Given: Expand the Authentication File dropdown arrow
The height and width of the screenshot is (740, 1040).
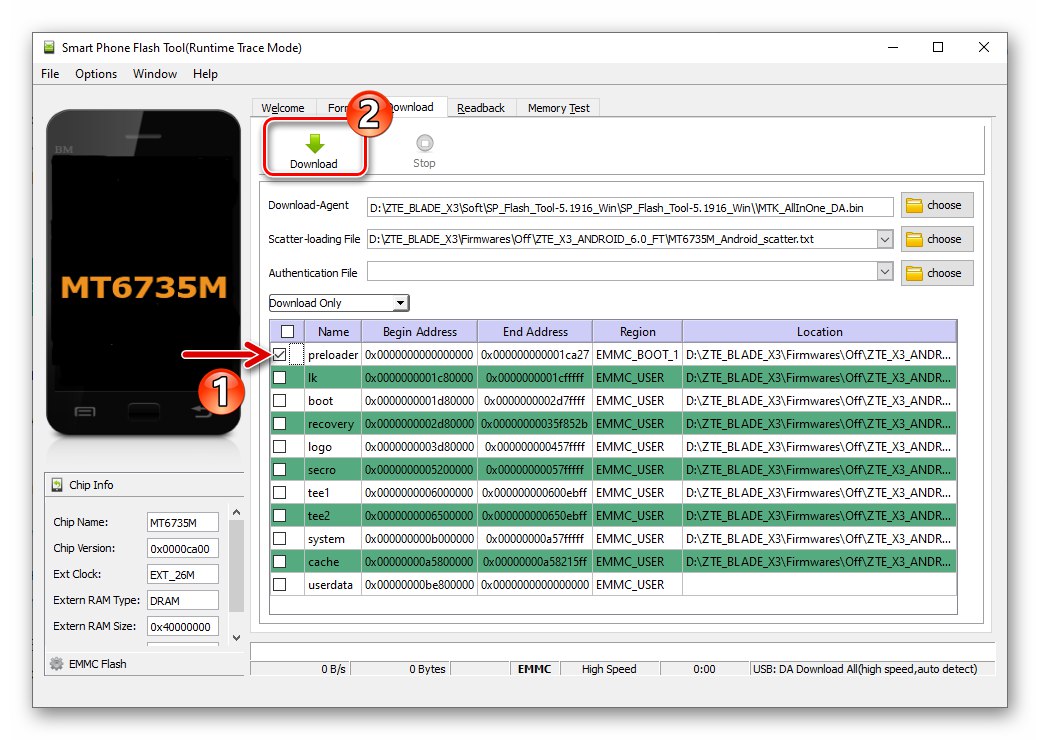Looking at the screenshot, I should pos(885,271).
